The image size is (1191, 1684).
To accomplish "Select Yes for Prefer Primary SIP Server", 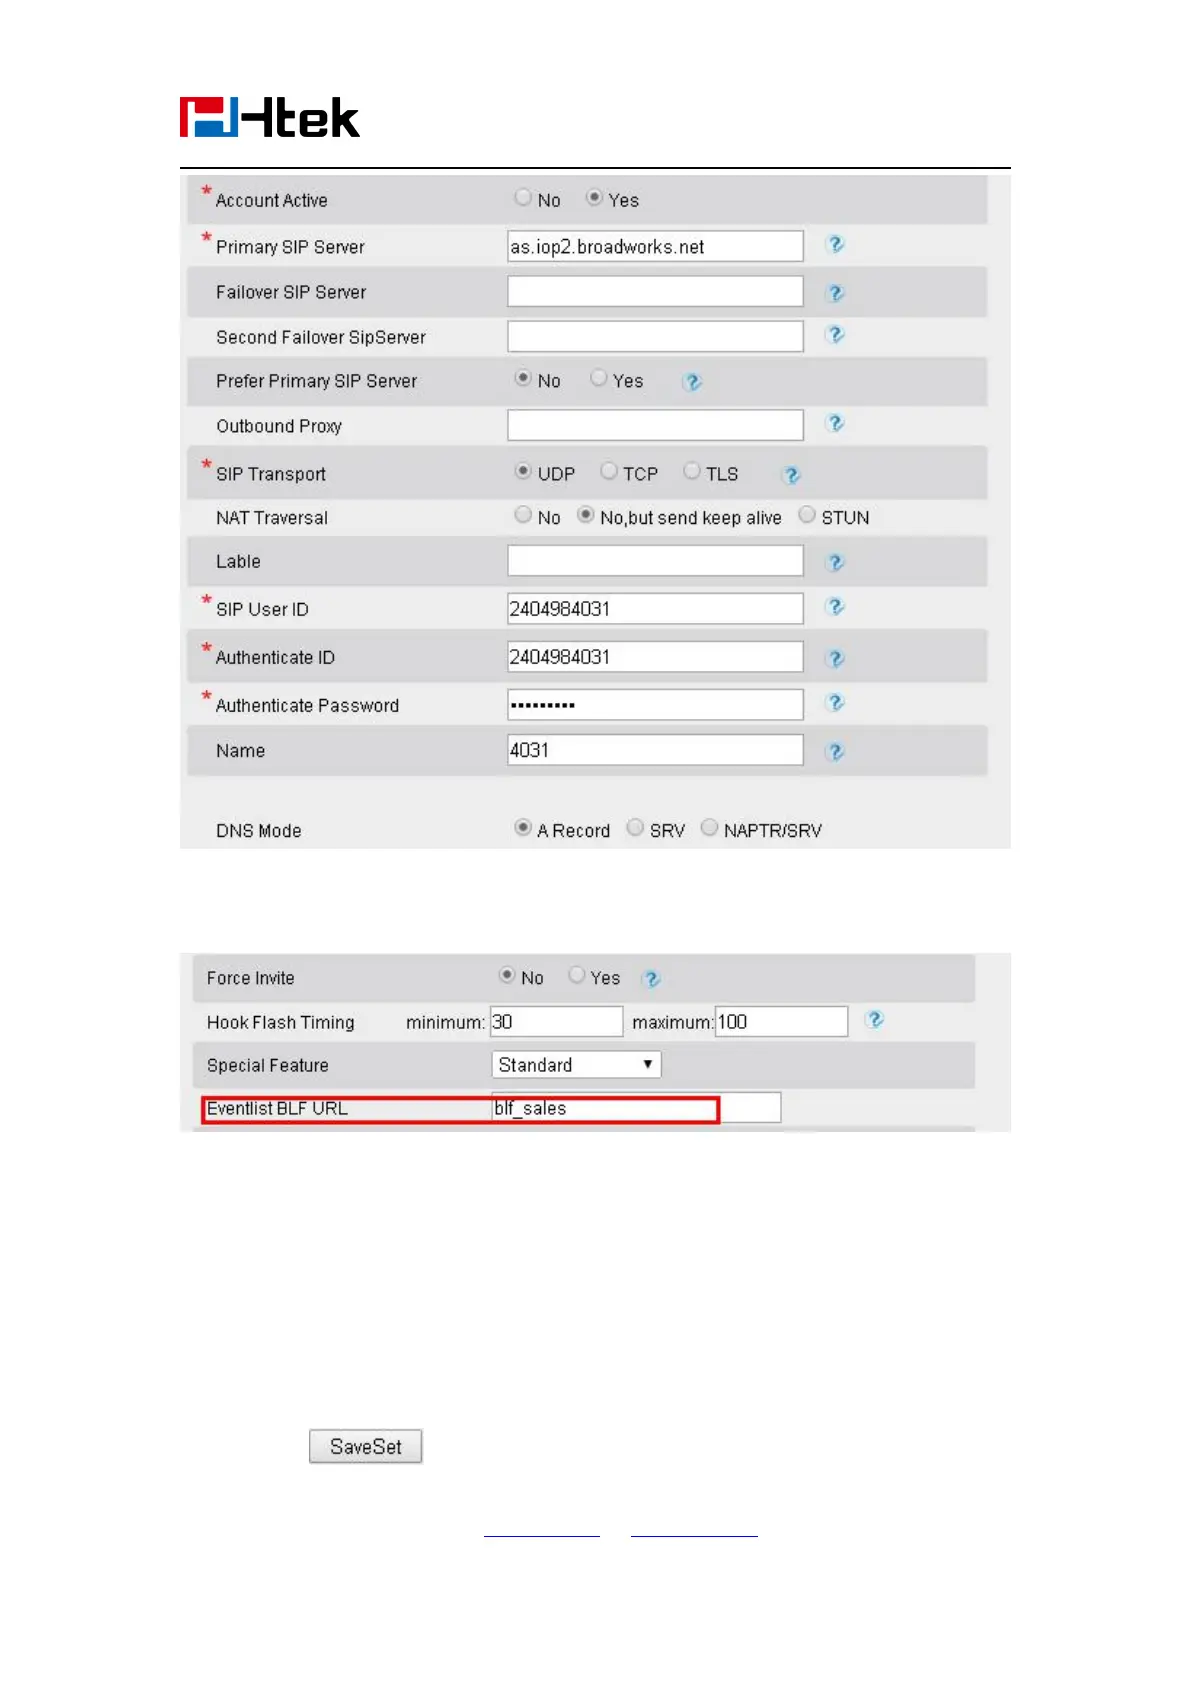I will click(598, 379).
